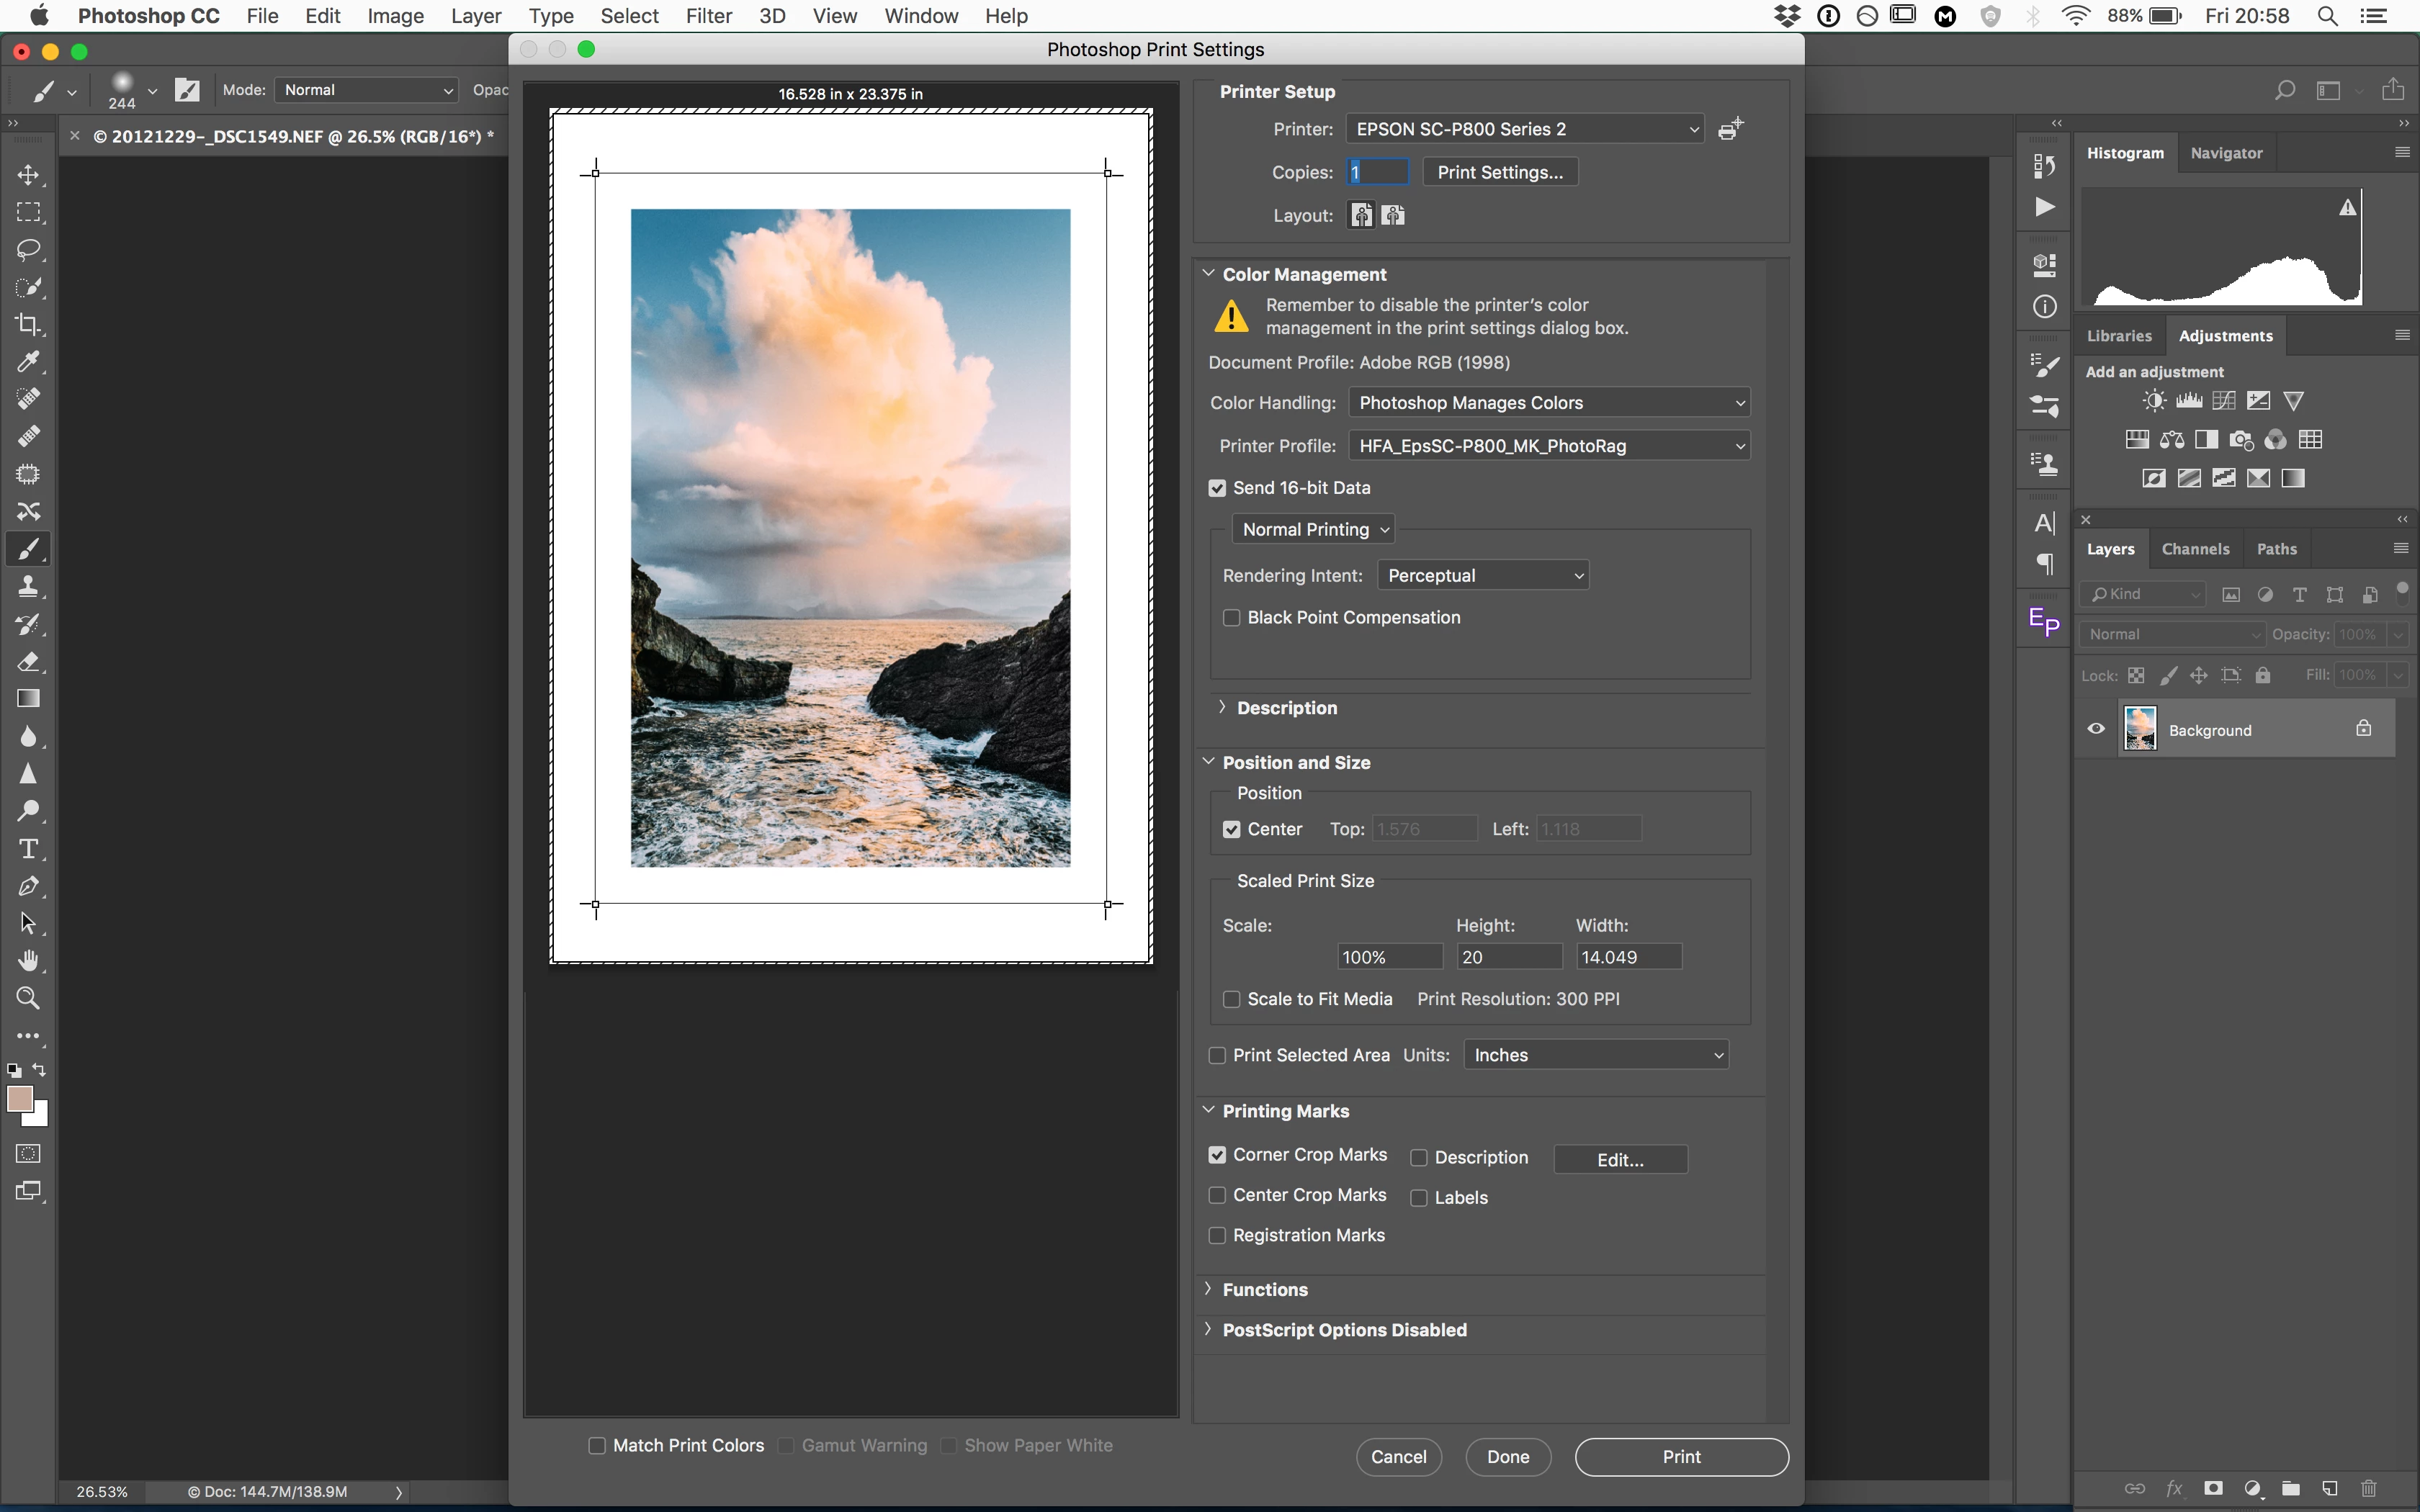Open the Printer Profile dropdown
Screen dimensions: 2420x1512
1548,446
